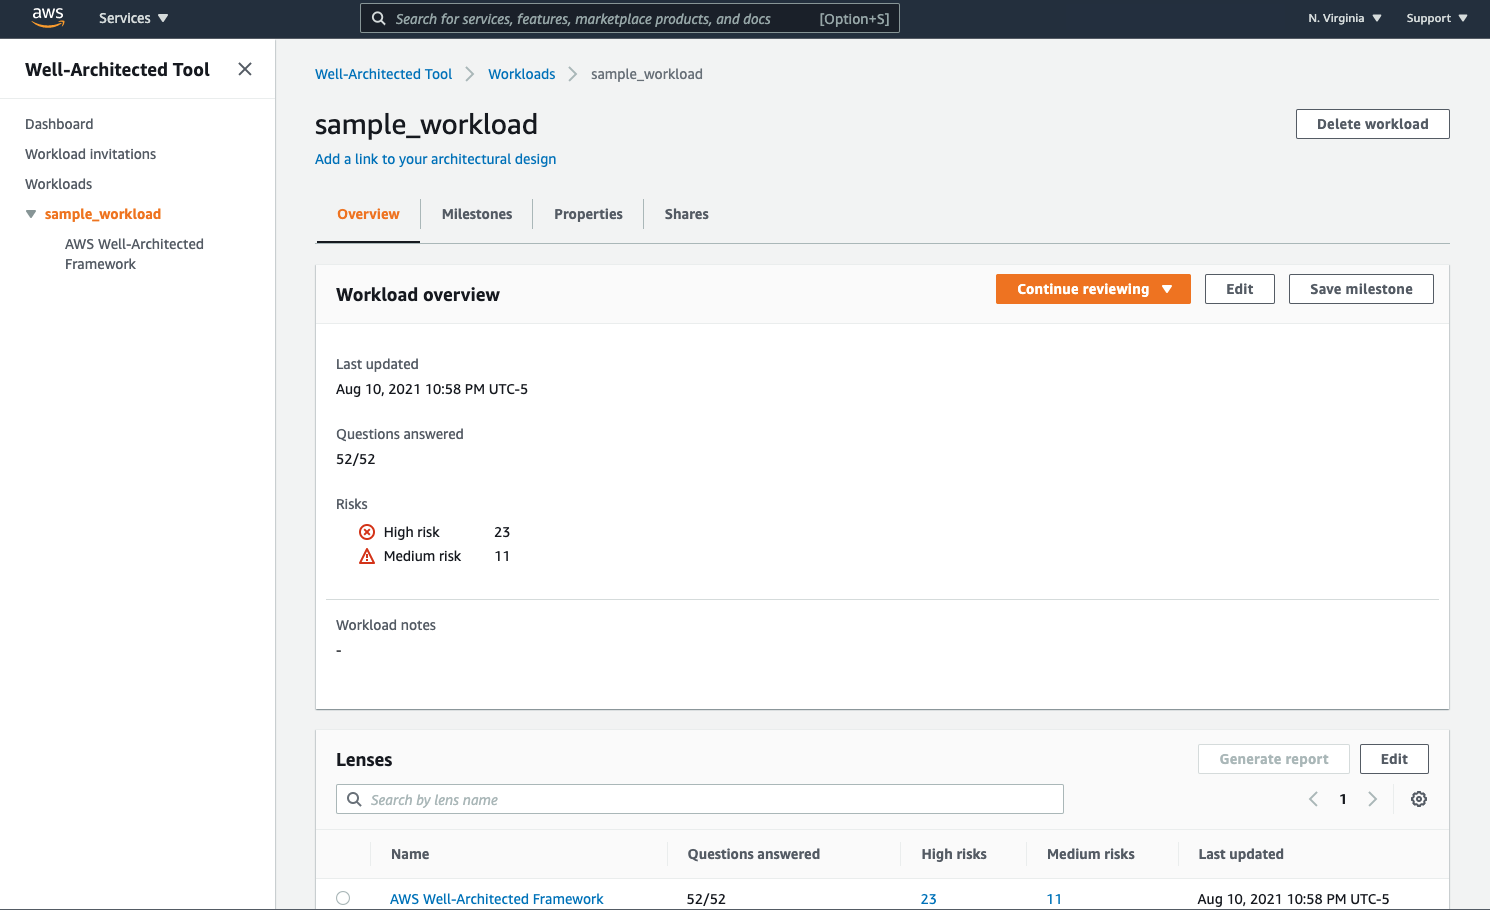The width and height of the screenshot is (1490, 910).
Task: Click Add a link to your architectural design
Action: [435, 159]
